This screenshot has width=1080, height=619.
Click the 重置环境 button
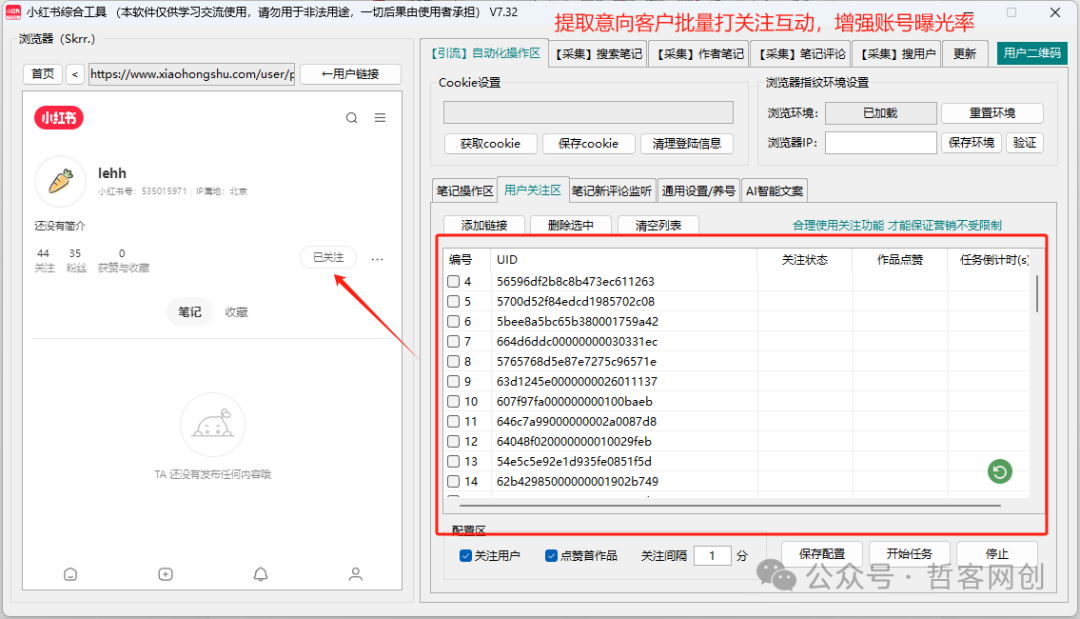tap(992, 113)
